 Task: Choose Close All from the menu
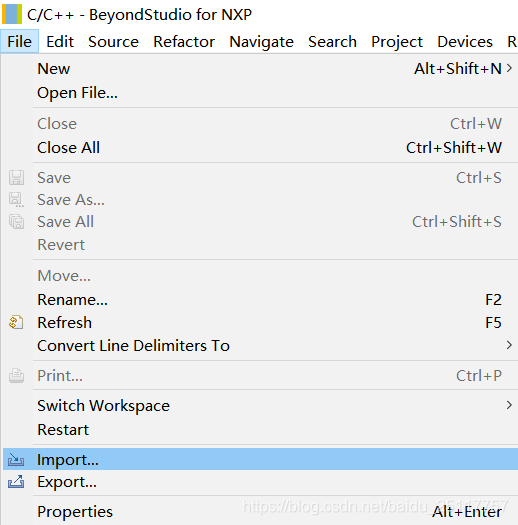coord(259,148)
